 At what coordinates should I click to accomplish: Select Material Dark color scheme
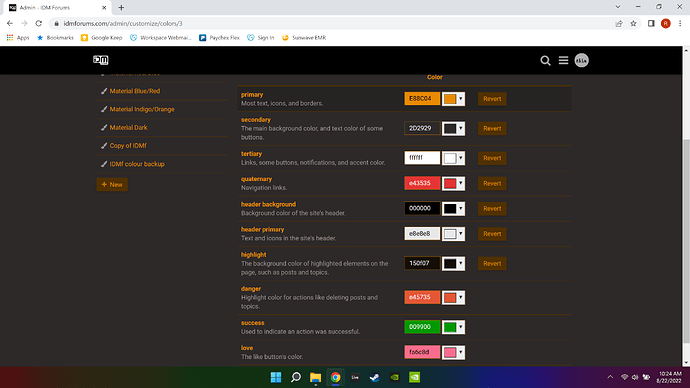128,128
